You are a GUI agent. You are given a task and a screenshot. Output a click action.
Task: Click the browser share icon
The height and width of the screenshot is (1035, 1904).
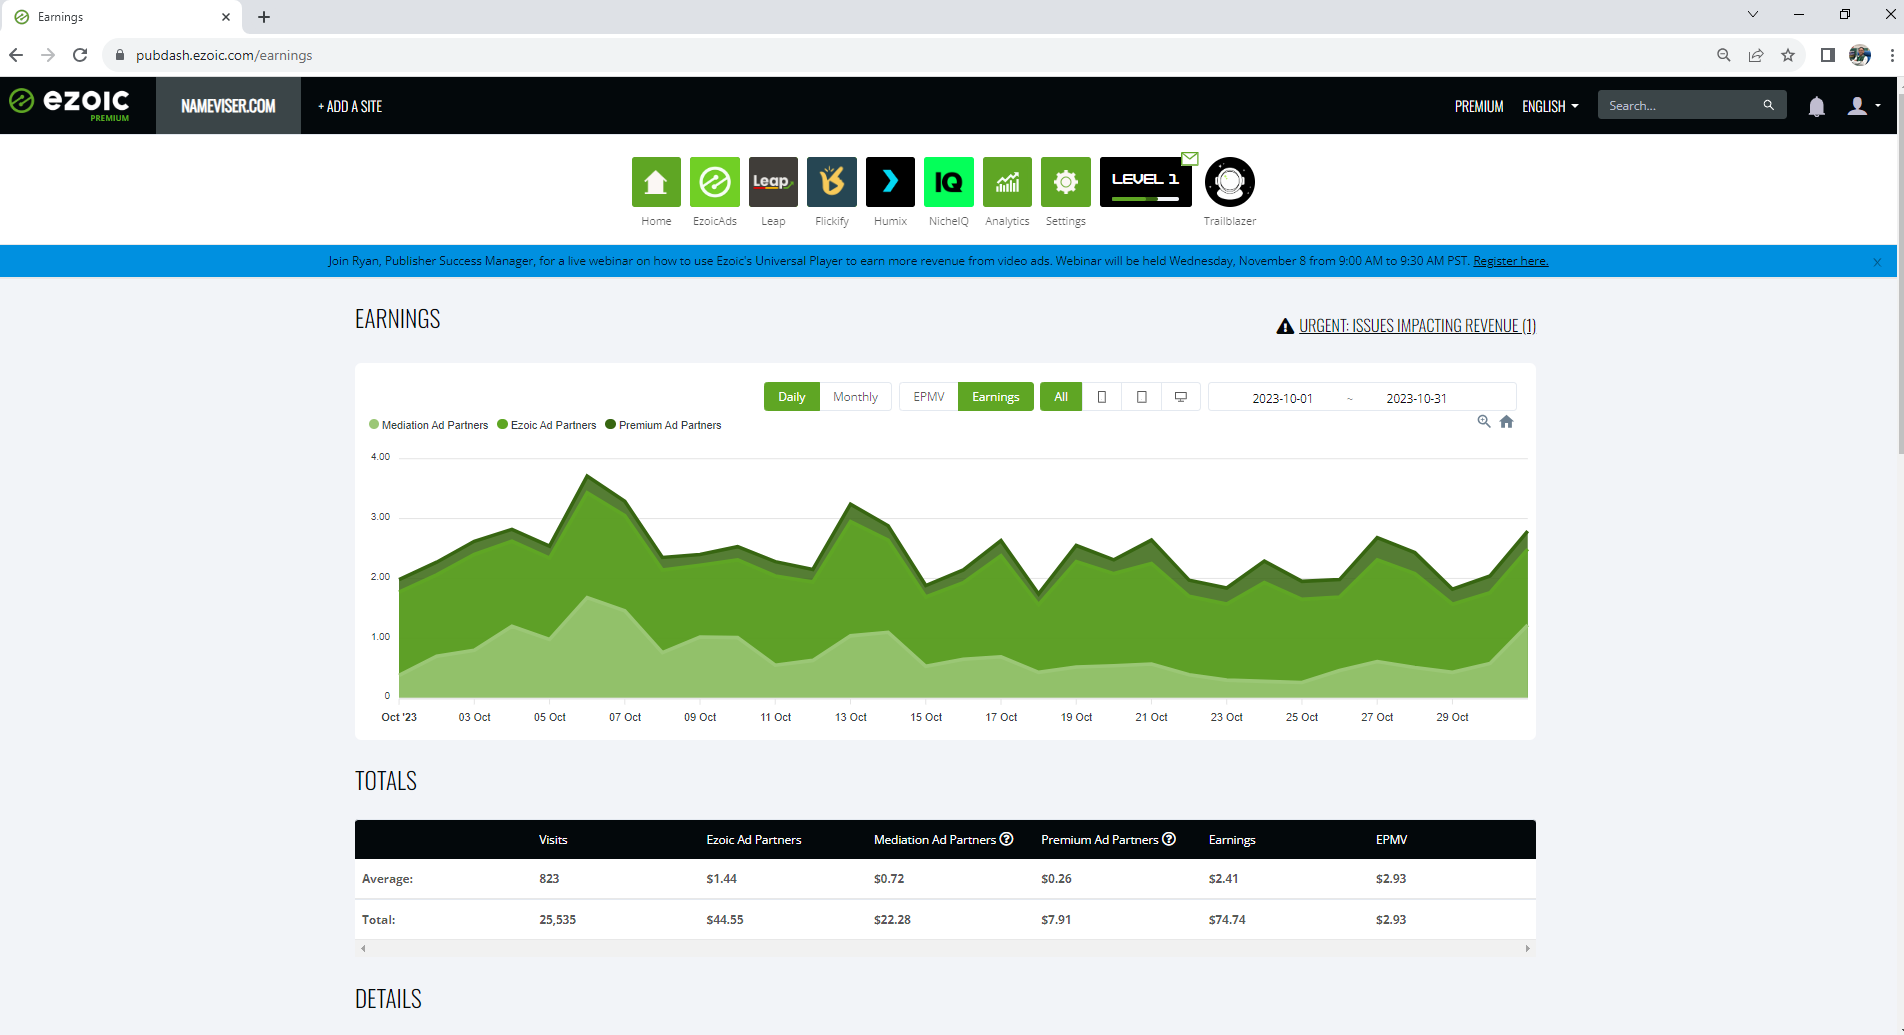[1756, 55]
